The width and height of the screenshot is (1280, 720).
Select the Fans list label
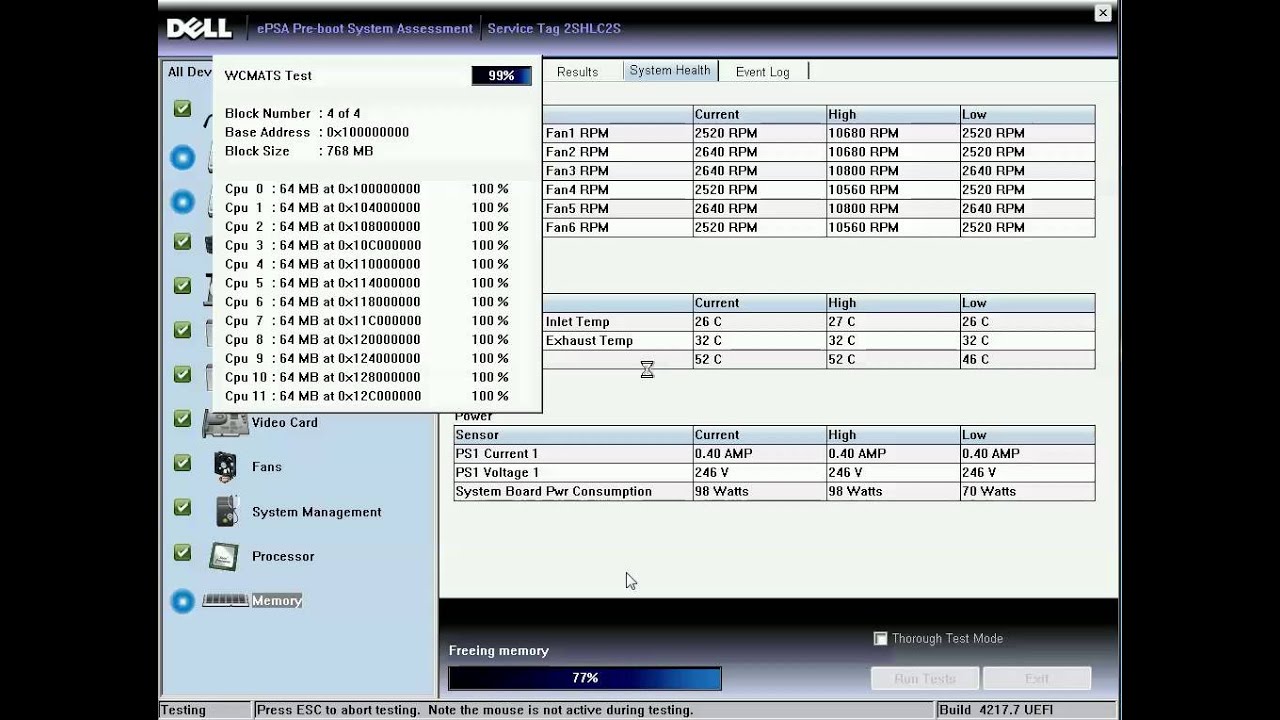click(267, 467)
